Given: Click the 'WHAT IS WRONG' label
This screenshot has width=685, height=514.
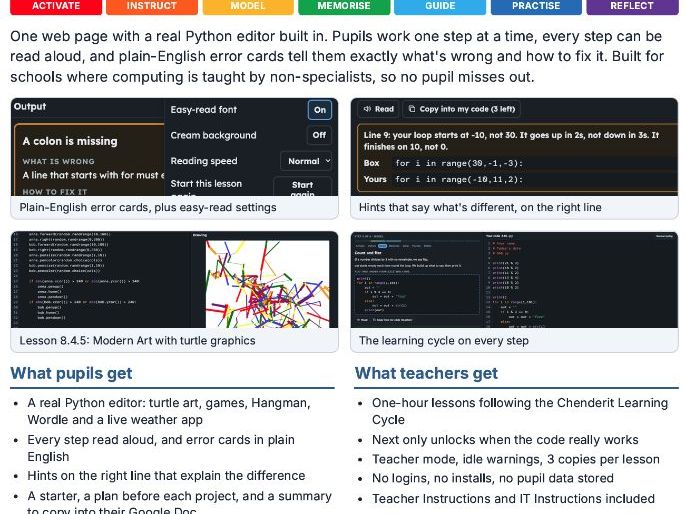Looking at the screenshot, I should [58, 161].
